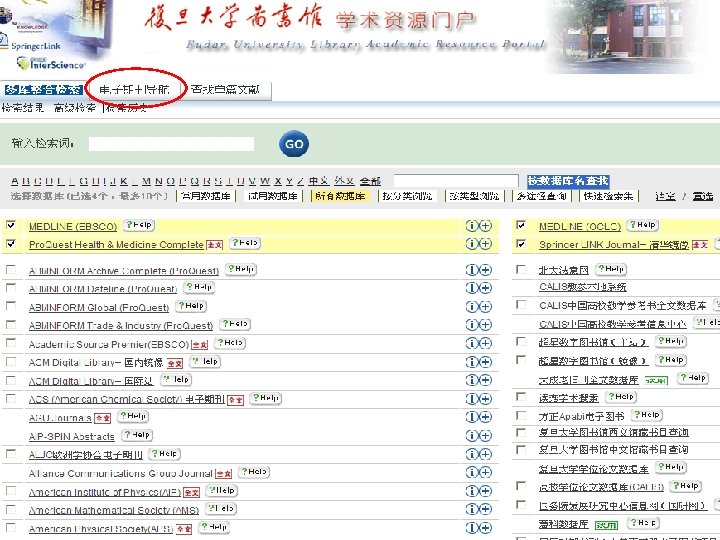The height and width of the screenshot is (540, 720).
Task: Click the database name lookup text box
Action: (456, 181)
